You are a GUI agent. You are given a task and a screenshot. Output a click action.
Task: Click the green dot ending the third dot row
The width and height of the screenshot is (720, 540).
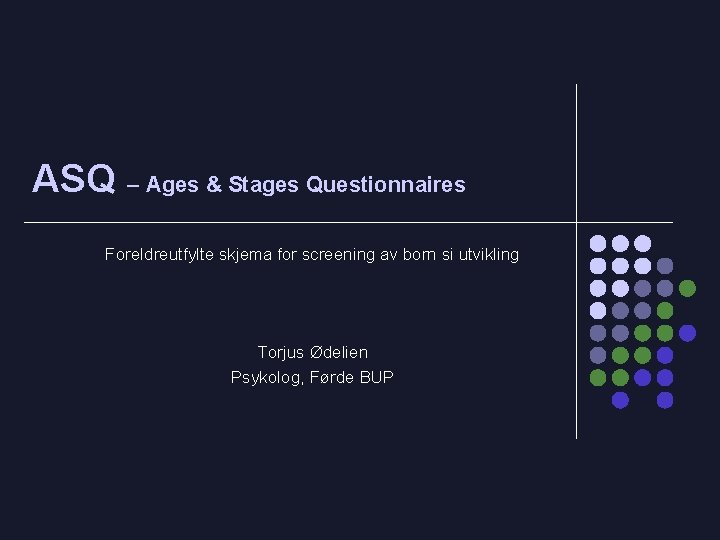click(687, 288)
